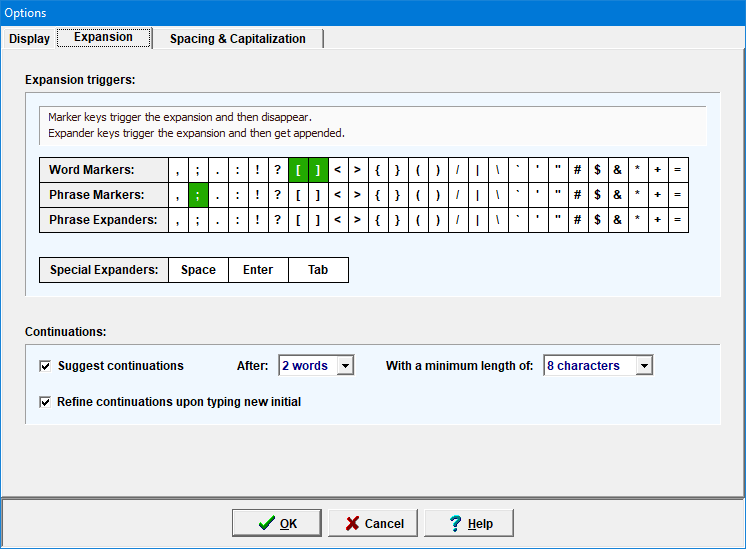Enable comma key in Phrase Expanders row
Image resolution: width=746 pixels, height=549 pixels.
coord(179,220)
